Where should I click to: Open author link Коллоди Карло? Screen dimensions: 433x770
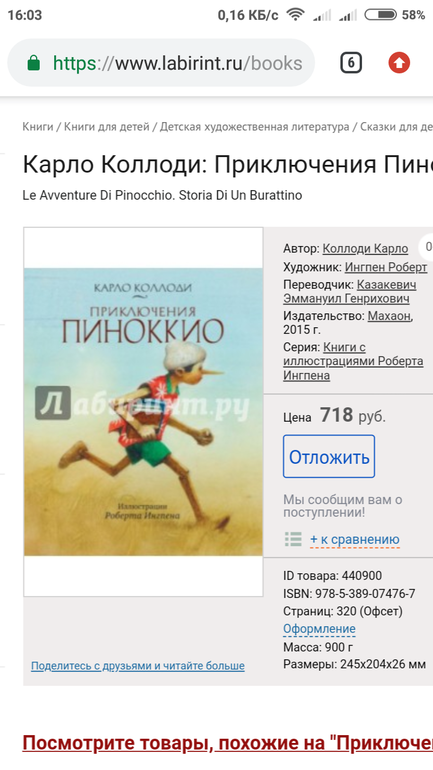pyautogui.click(x=365, y=248)
